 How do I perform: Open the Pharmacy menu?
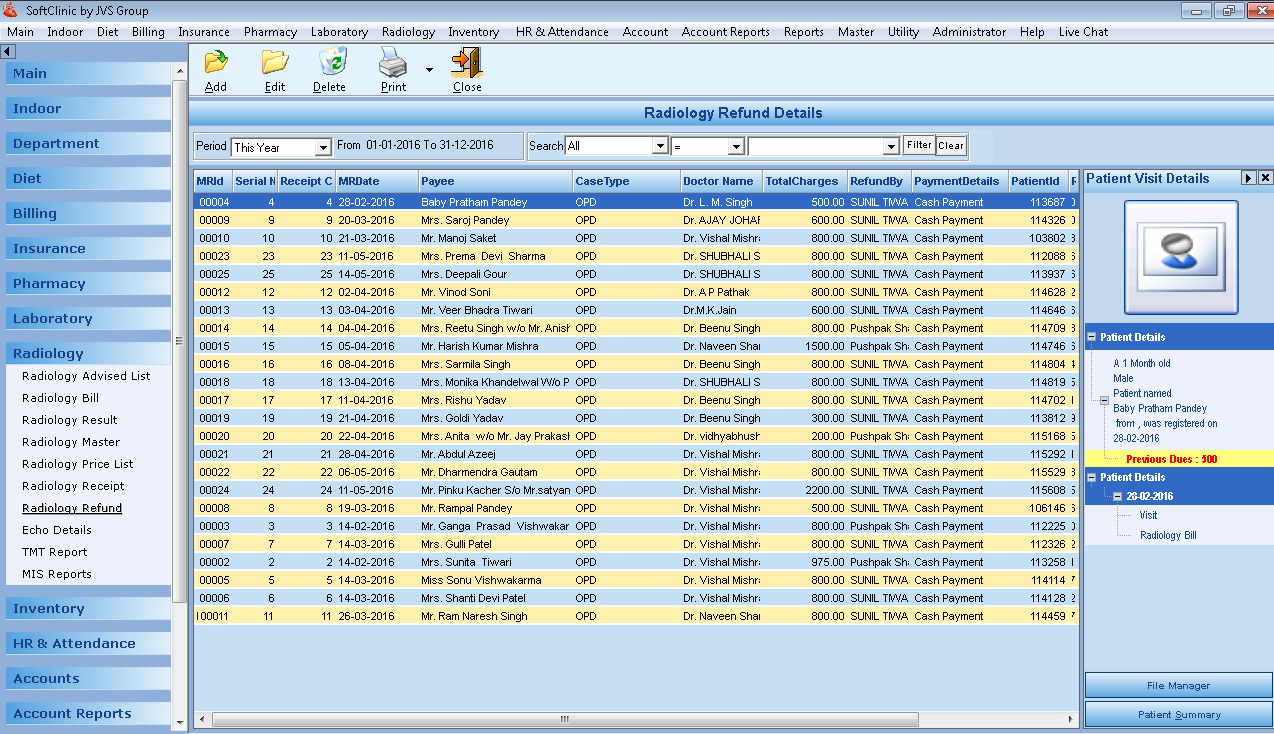point(270,32)
